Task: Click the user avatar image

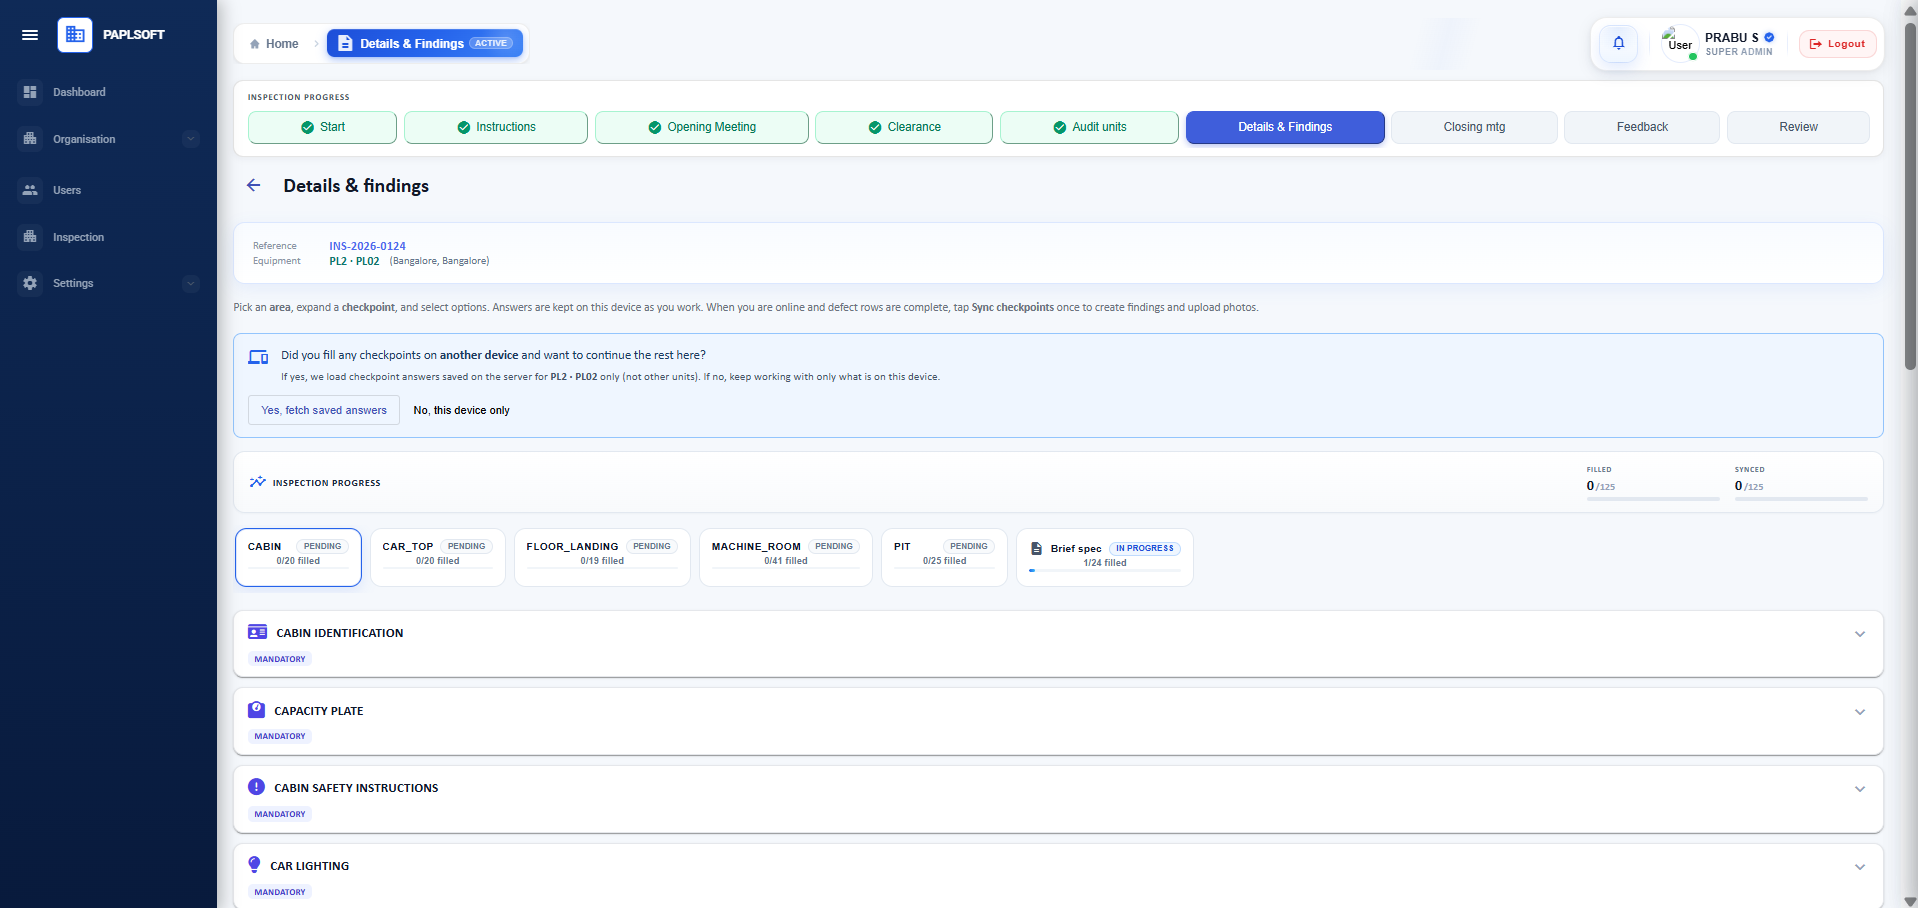Action: [1679, 44]
